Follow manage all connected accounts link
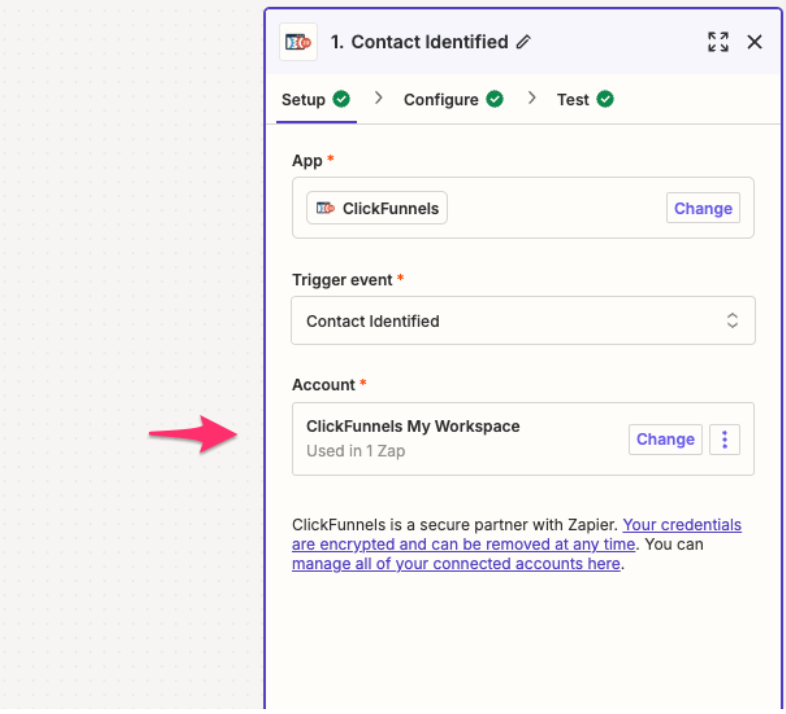Screen dimensions: 786x714 (x=456, y=564)
